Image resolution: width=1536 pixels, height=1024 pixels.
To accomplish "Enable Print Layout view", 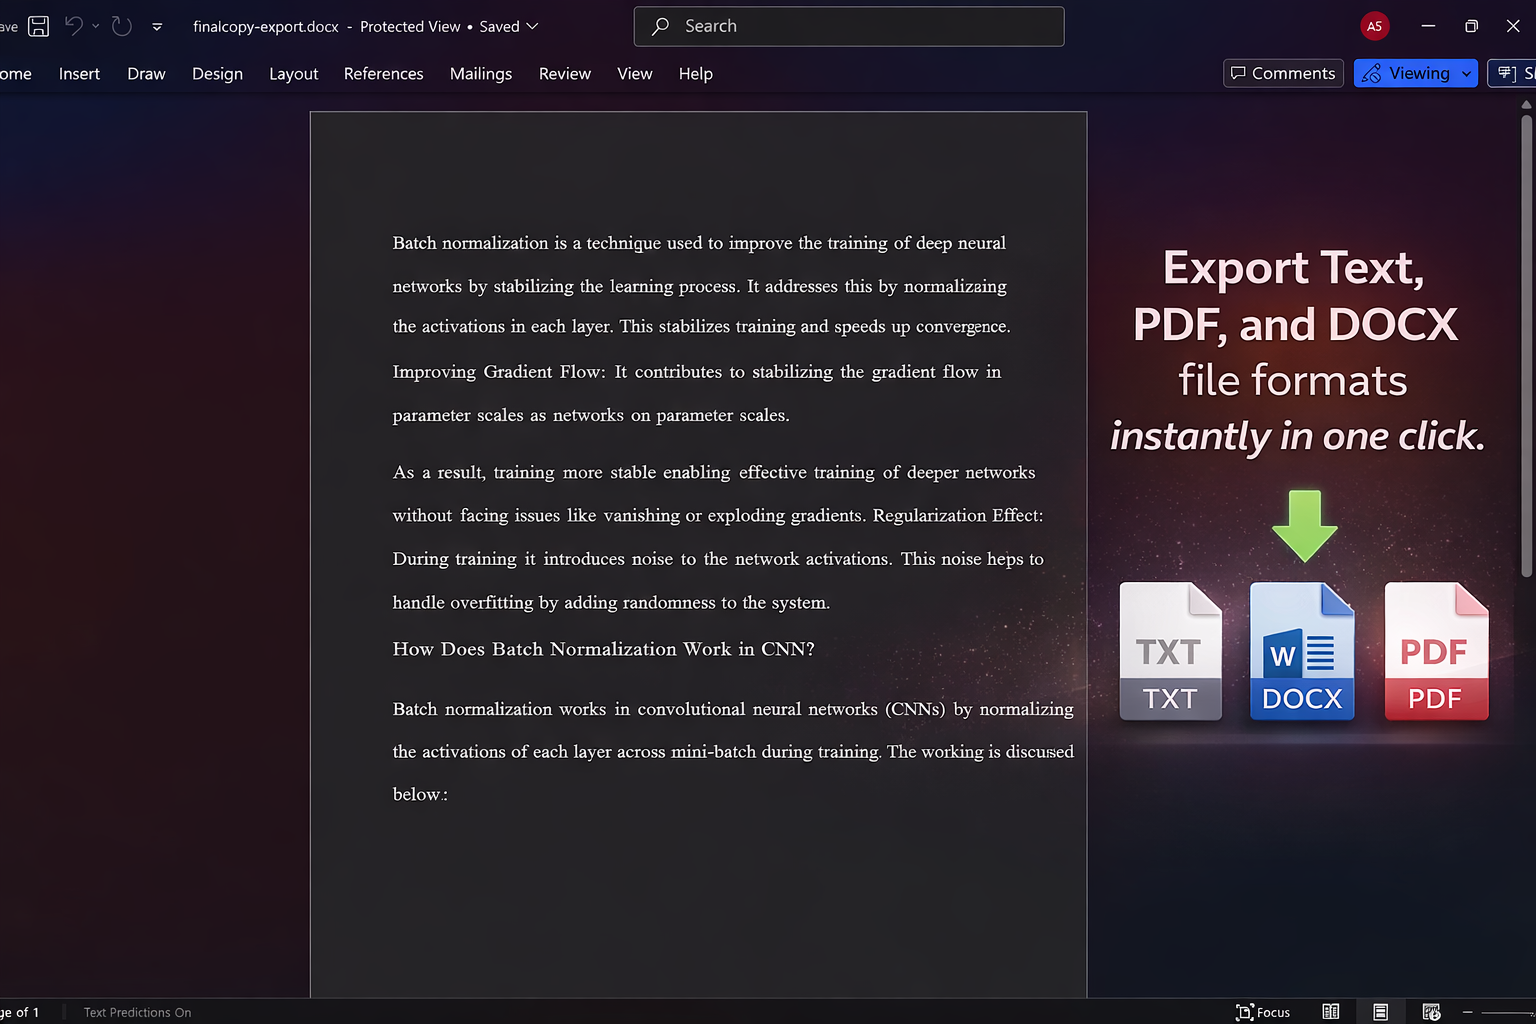I will click(x=1381, y=1012).
